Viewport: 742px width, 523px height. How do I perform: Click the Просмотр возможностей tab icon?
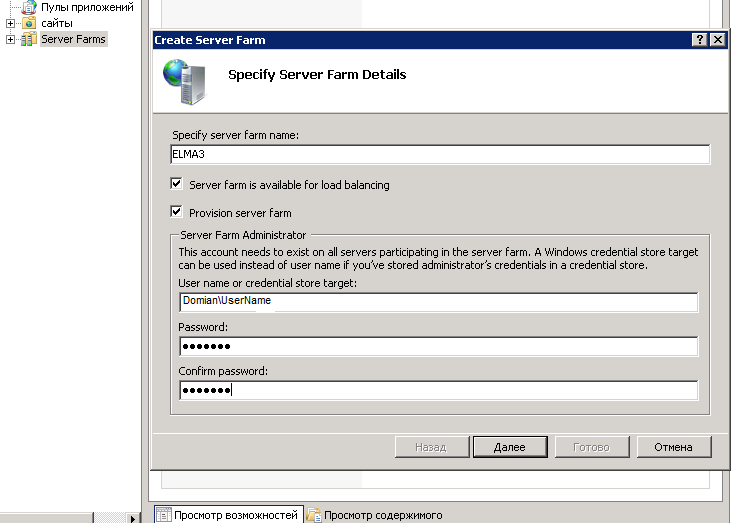[x=162, y=515]
